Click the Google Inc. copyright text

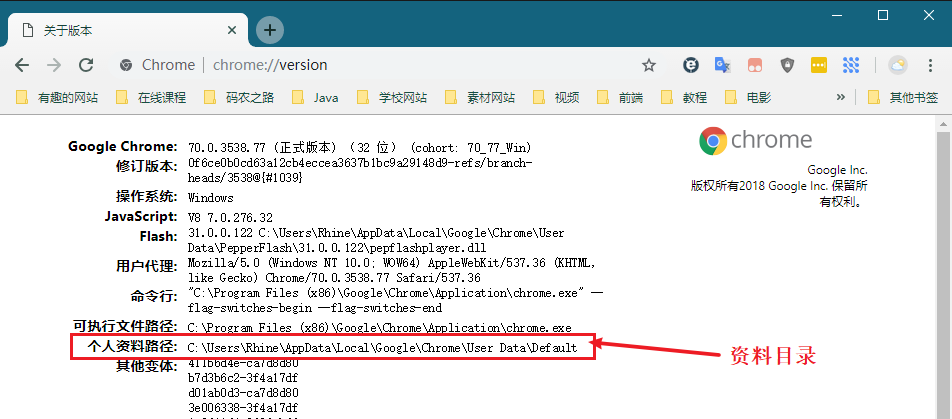[x=779, y=186]
